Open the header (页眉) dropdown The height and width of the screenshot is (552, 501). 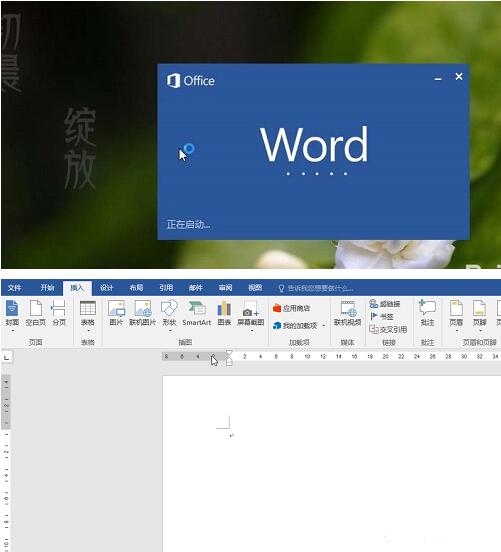(x=456, y=315)
